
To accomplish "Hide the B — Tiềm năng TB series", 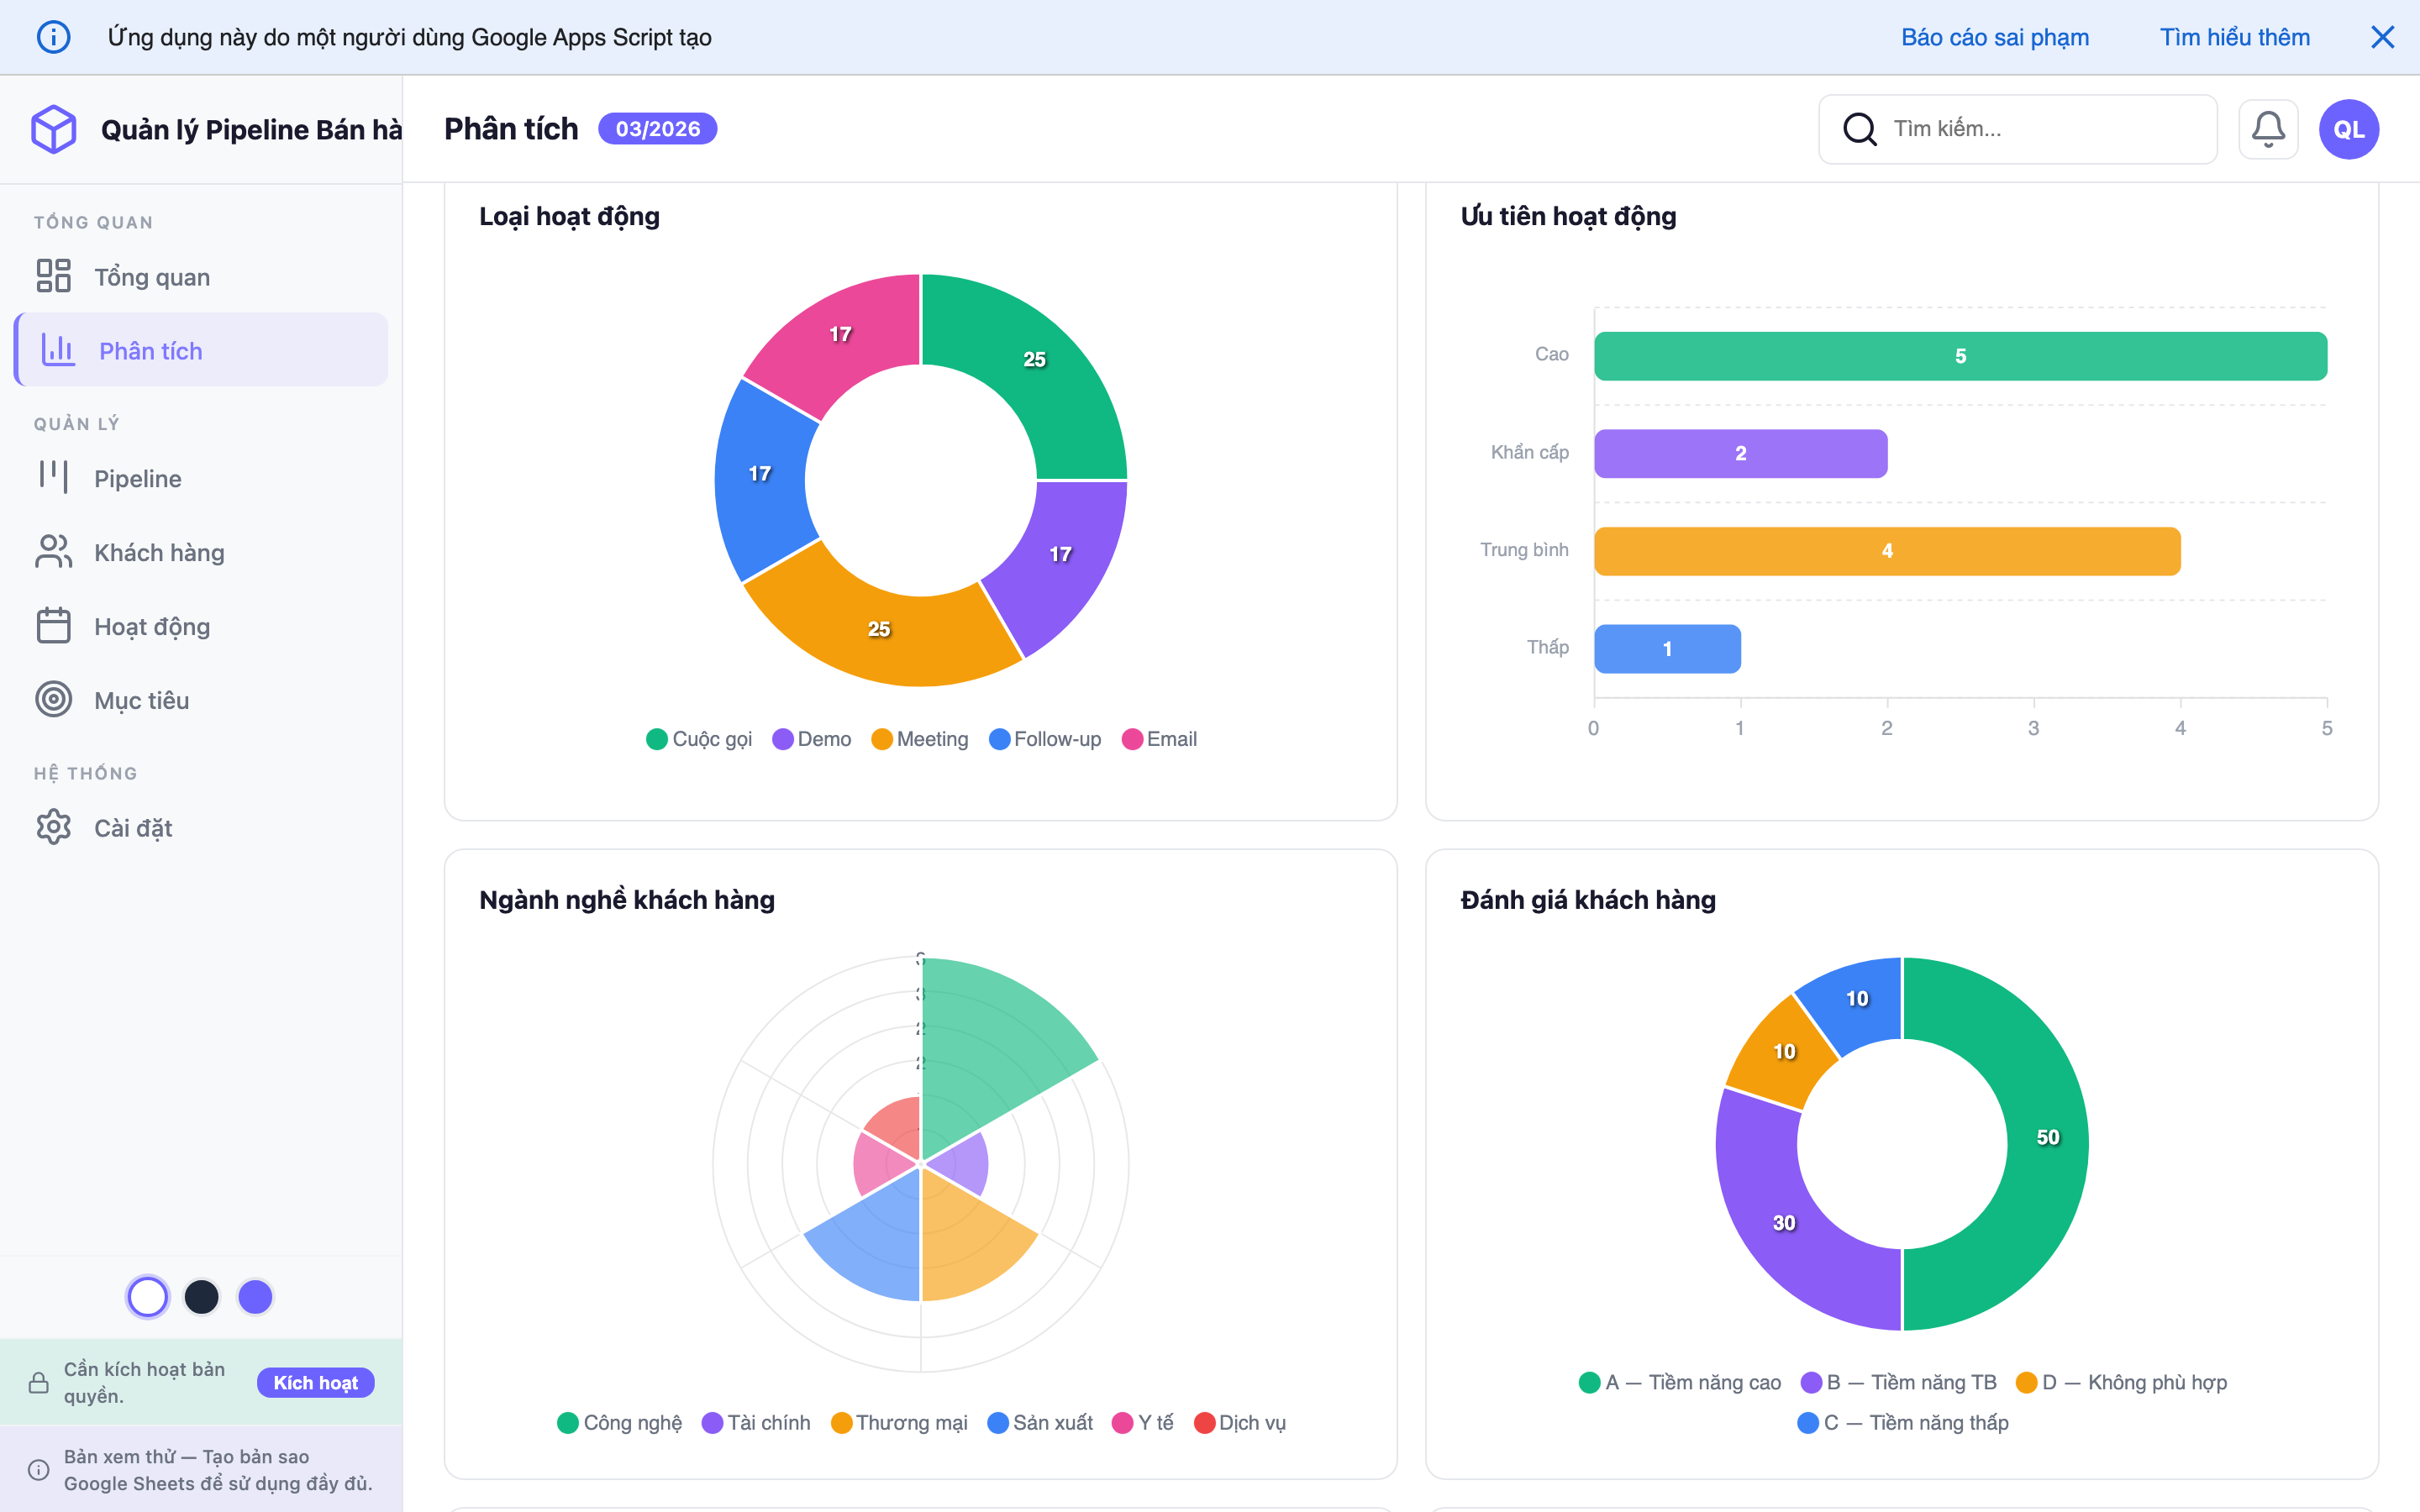I will tap(1898, 1382).
